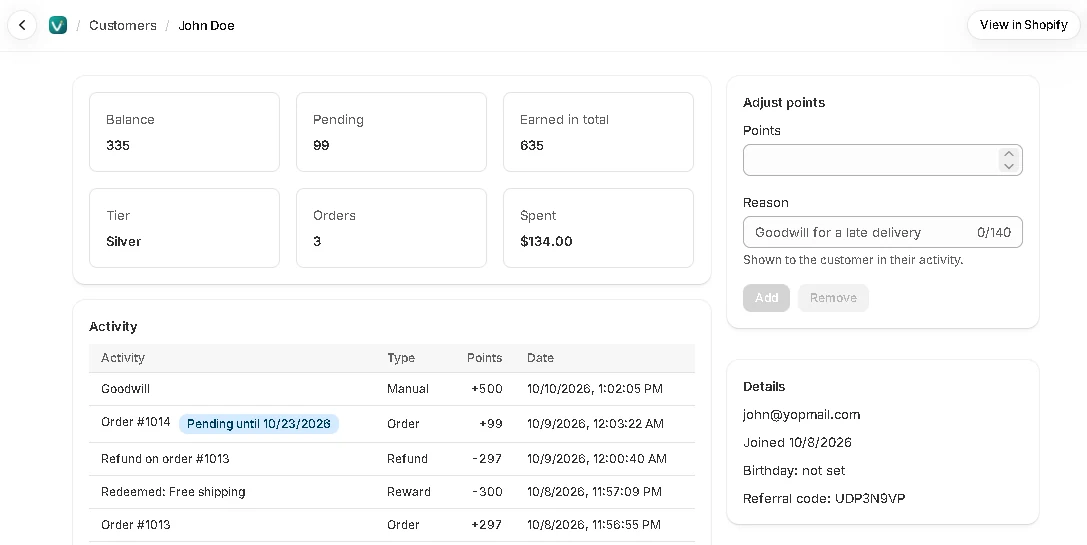Select date 10/9/2026, 12:03:22 AM

(595, 424)
